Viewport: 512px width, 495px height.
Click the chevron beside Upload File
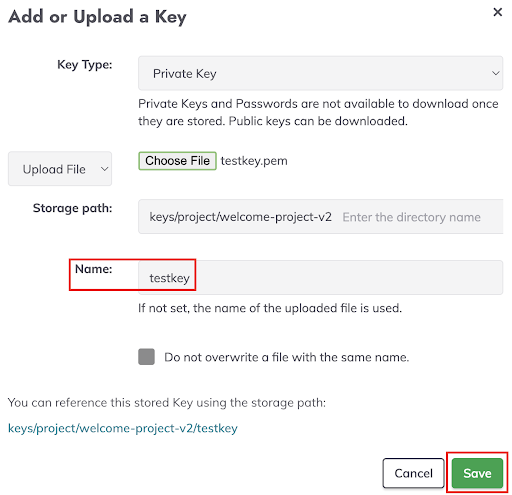(x=104, y=169)
